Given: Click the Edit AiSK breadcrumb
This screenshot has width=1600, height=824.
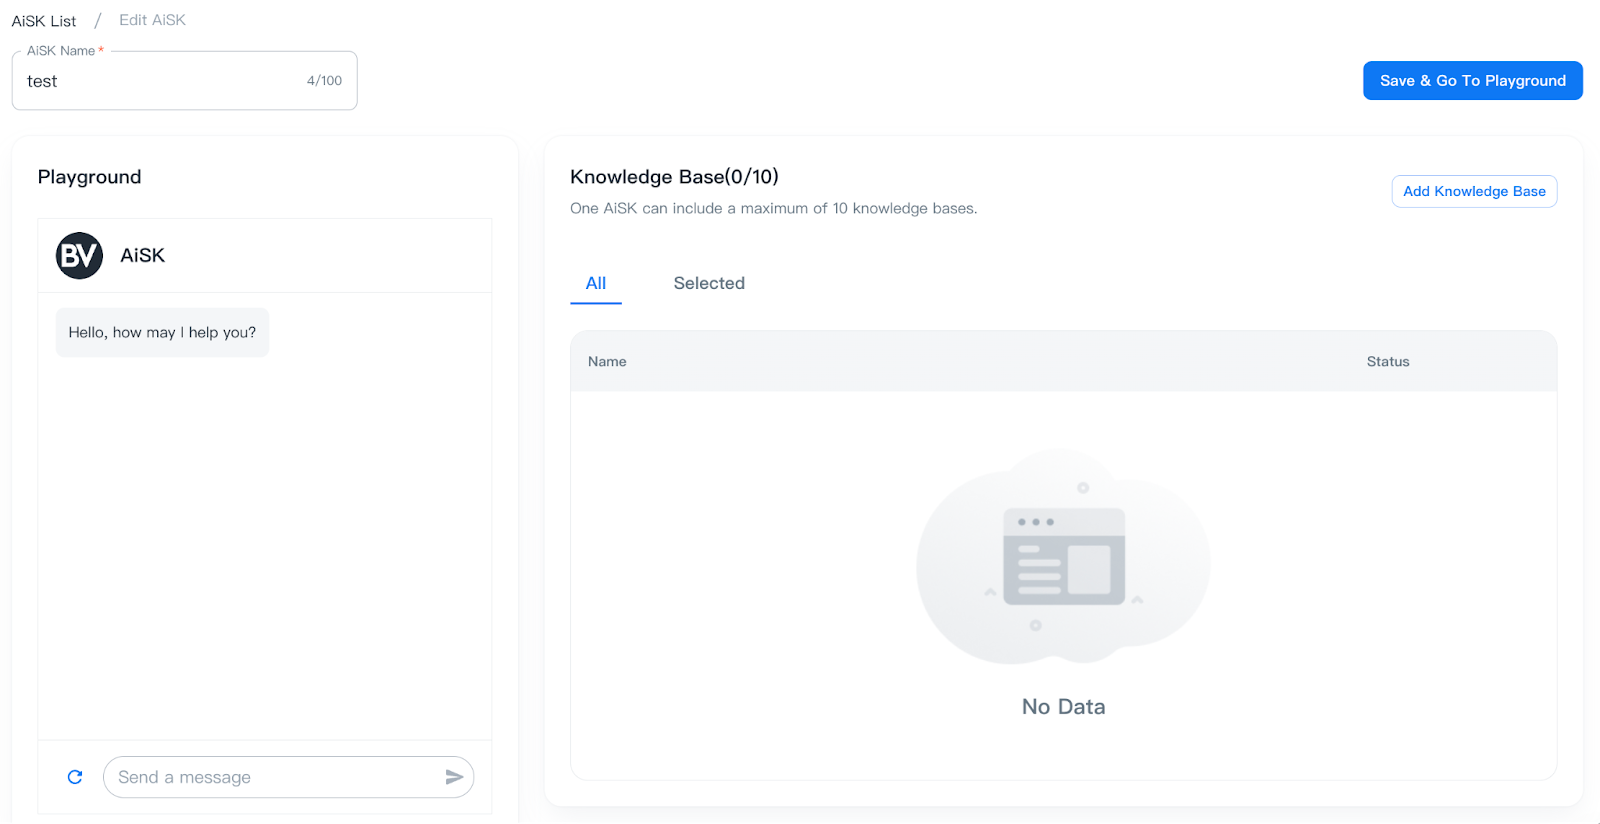Looking at the screenshot, I should click(152, 20).
